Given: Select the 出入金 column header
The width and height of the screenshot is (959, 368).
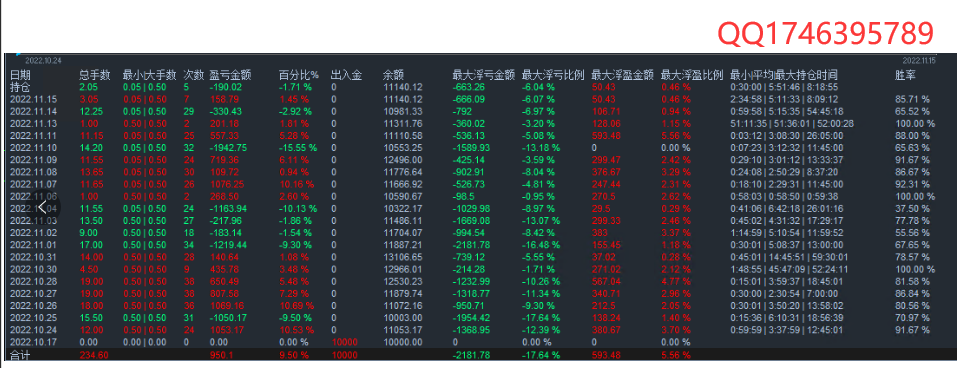Looking at the screenshot, I should pos(346,75).
